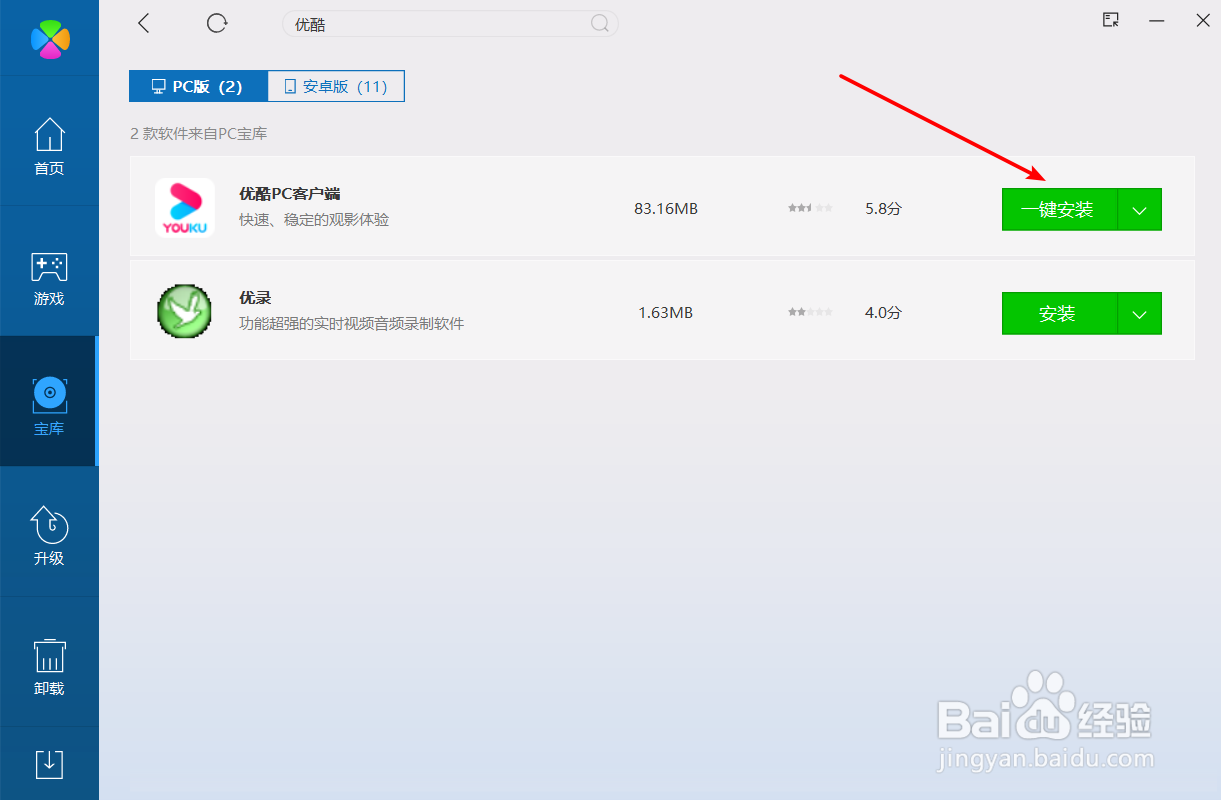Open the window skin/menu icon near minimize
Image resolution: width=1221 pixels, height=800 pixels.
click(1111, 20)
